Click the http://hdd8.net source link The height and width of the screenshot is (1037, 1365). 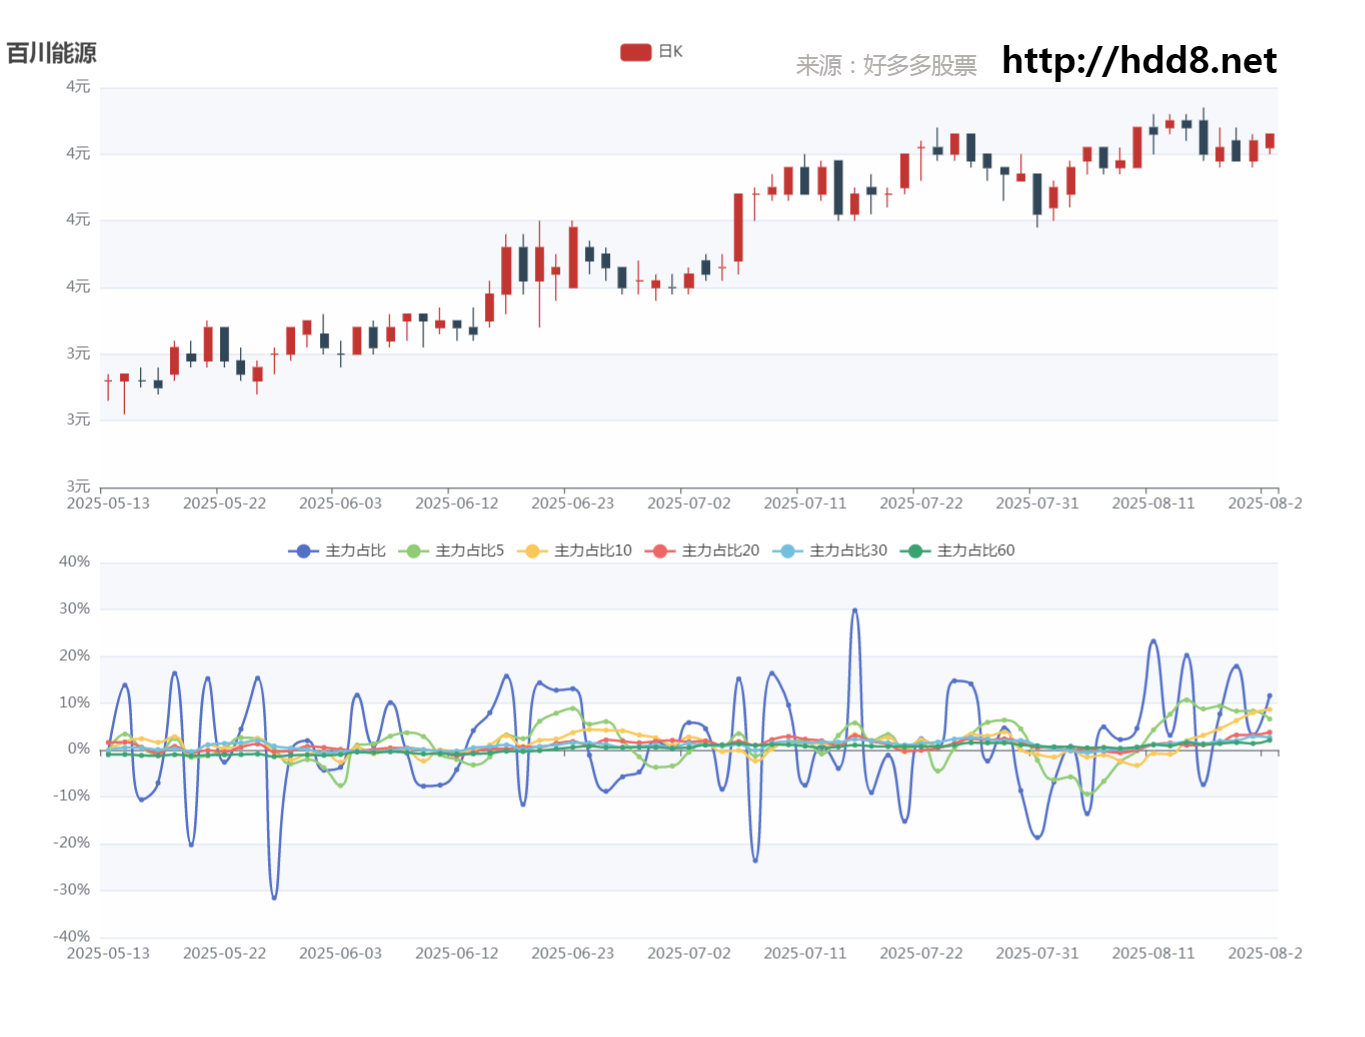click(x=1139, y=61)
